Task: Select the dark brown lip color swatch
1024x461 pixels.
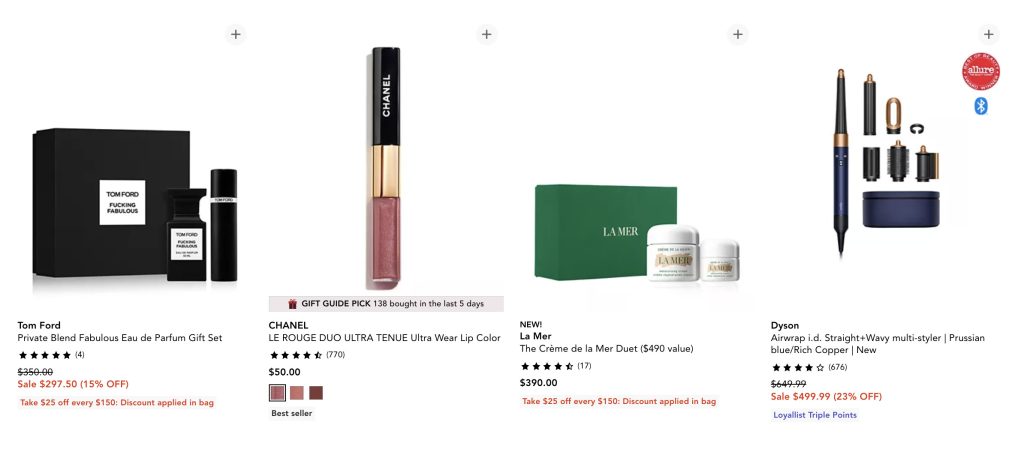Action: (316, 392)
